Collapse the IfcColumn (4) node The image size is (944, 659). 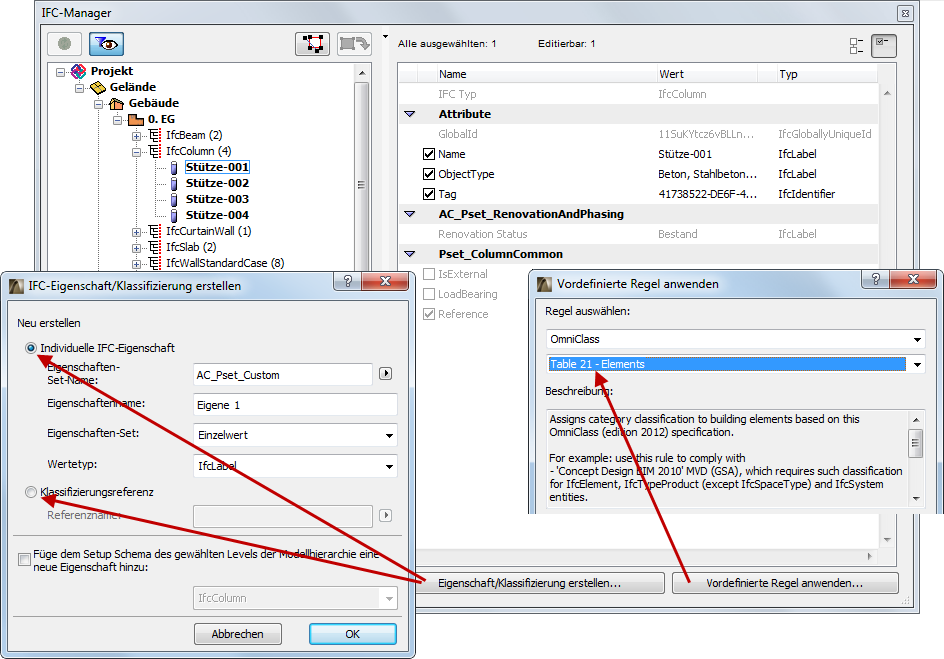pyautogui.click(x=136, y=152)
